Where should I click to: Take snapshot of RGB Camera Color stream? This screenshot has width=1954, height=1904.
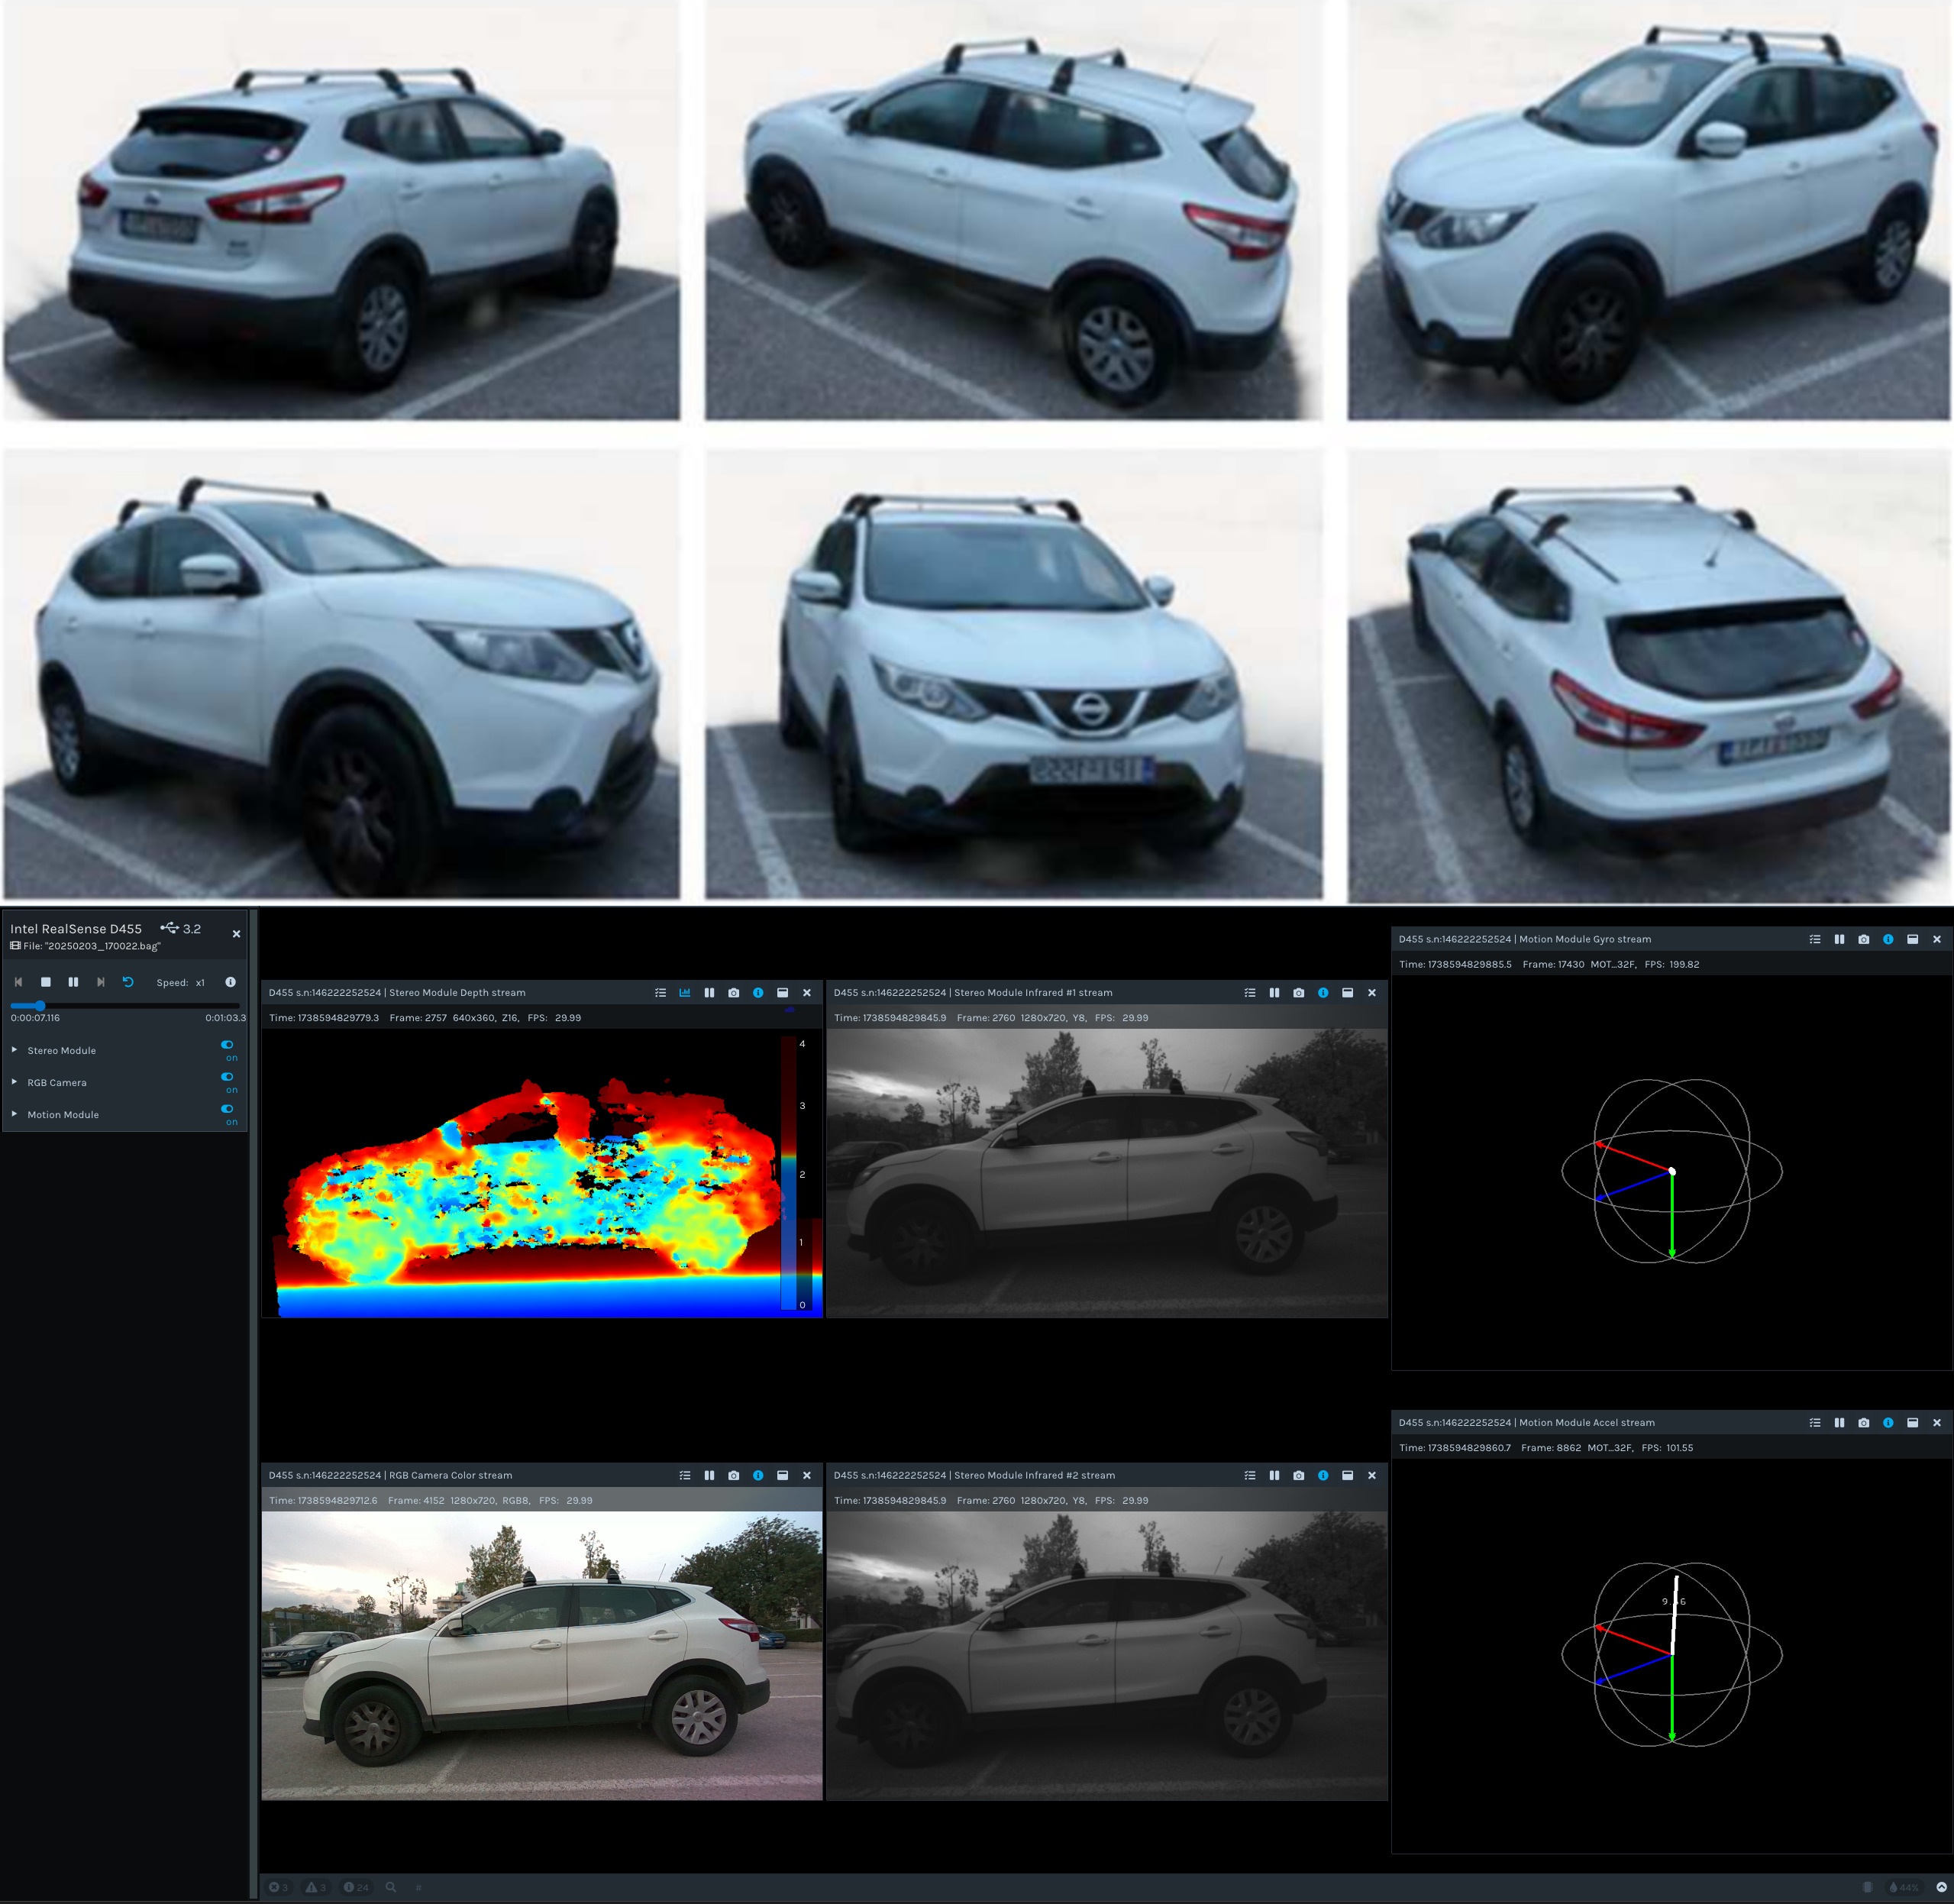tap(733, 1475)
